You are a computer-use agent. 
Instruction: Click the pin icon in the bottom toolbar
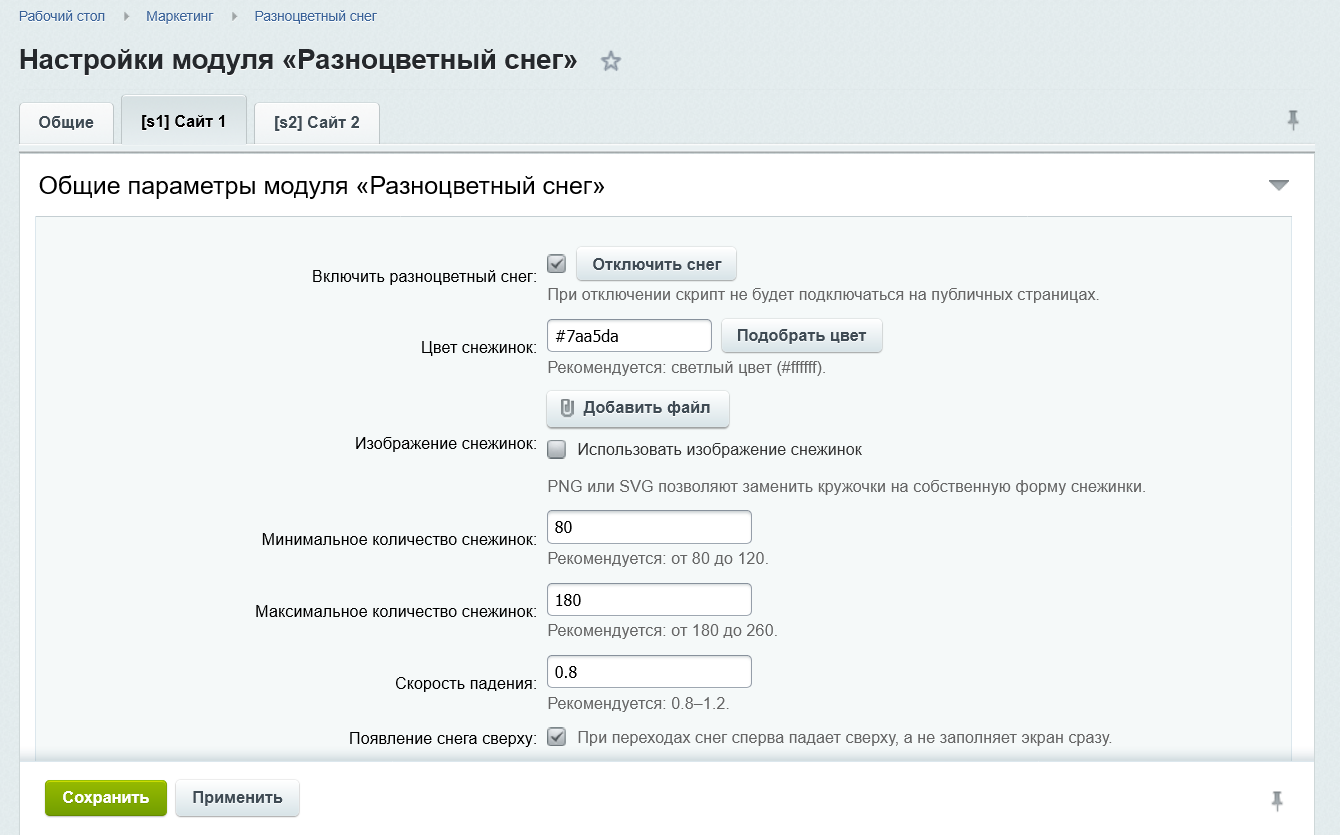coord(1278,800)
